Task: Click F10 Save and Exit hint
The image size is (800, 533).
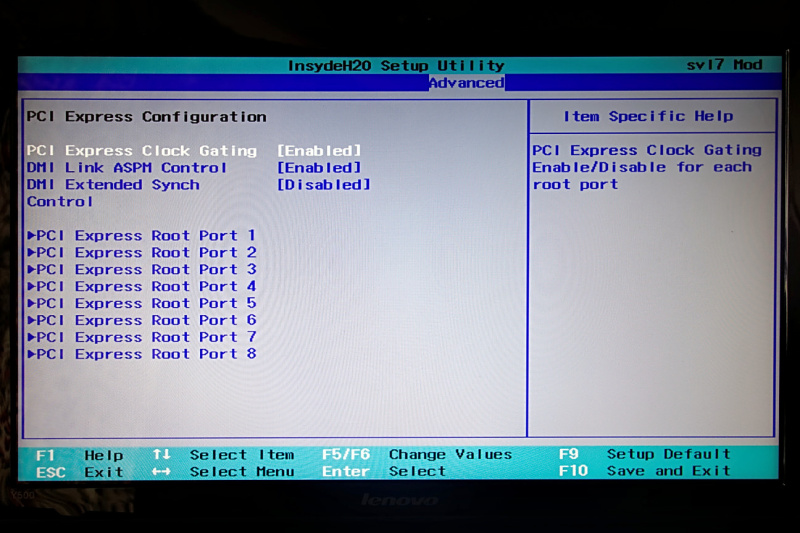Action: tap(645, 470)
